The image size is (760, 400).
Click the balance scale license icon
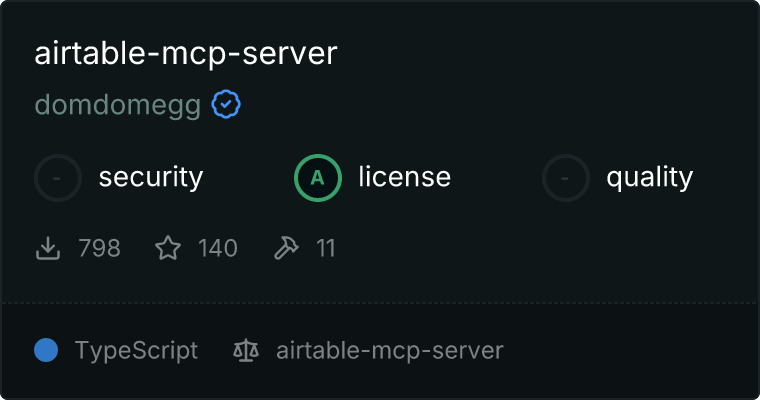coord(246,351)
